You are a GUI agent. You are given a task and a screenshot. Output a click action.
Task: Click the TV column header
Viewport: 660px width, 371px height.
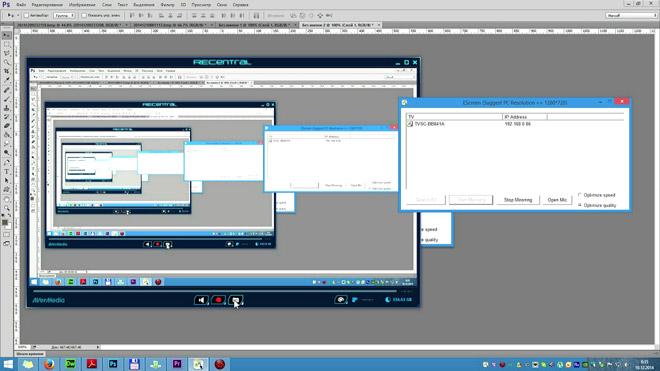(x=454, y=117)
